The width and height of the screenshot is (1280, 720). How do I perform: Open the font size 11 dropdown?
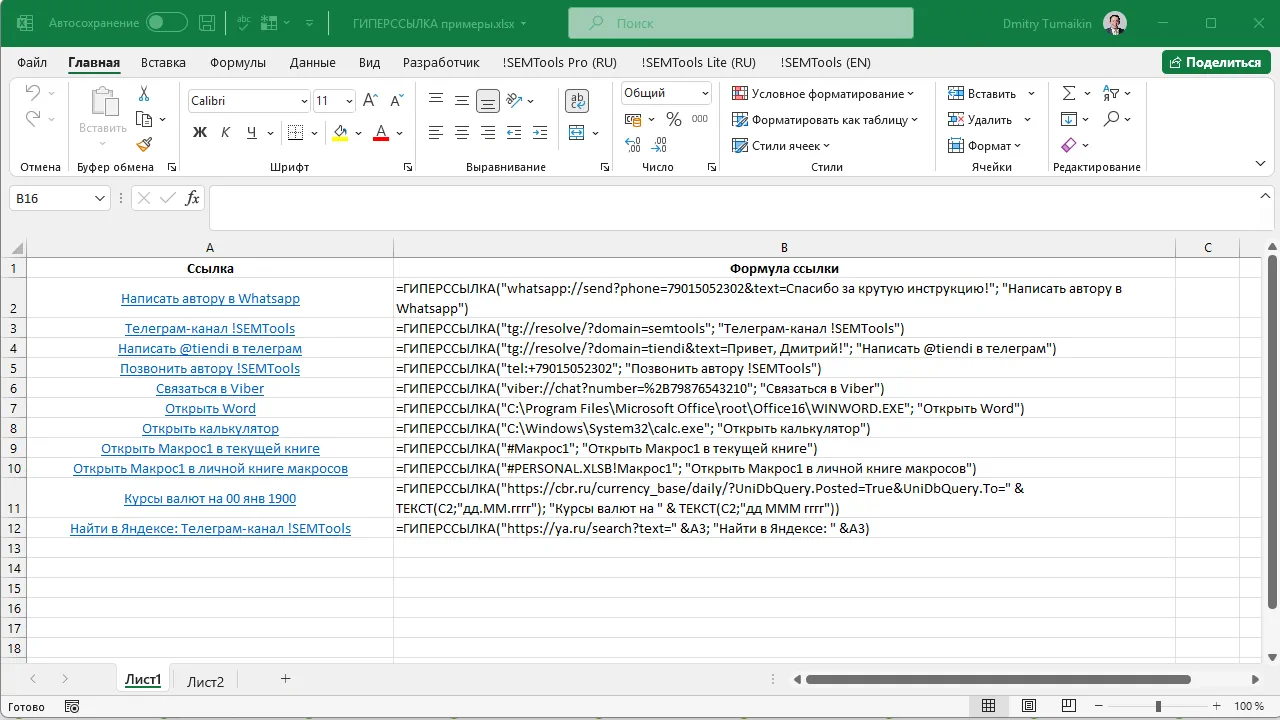pos(349,101)
